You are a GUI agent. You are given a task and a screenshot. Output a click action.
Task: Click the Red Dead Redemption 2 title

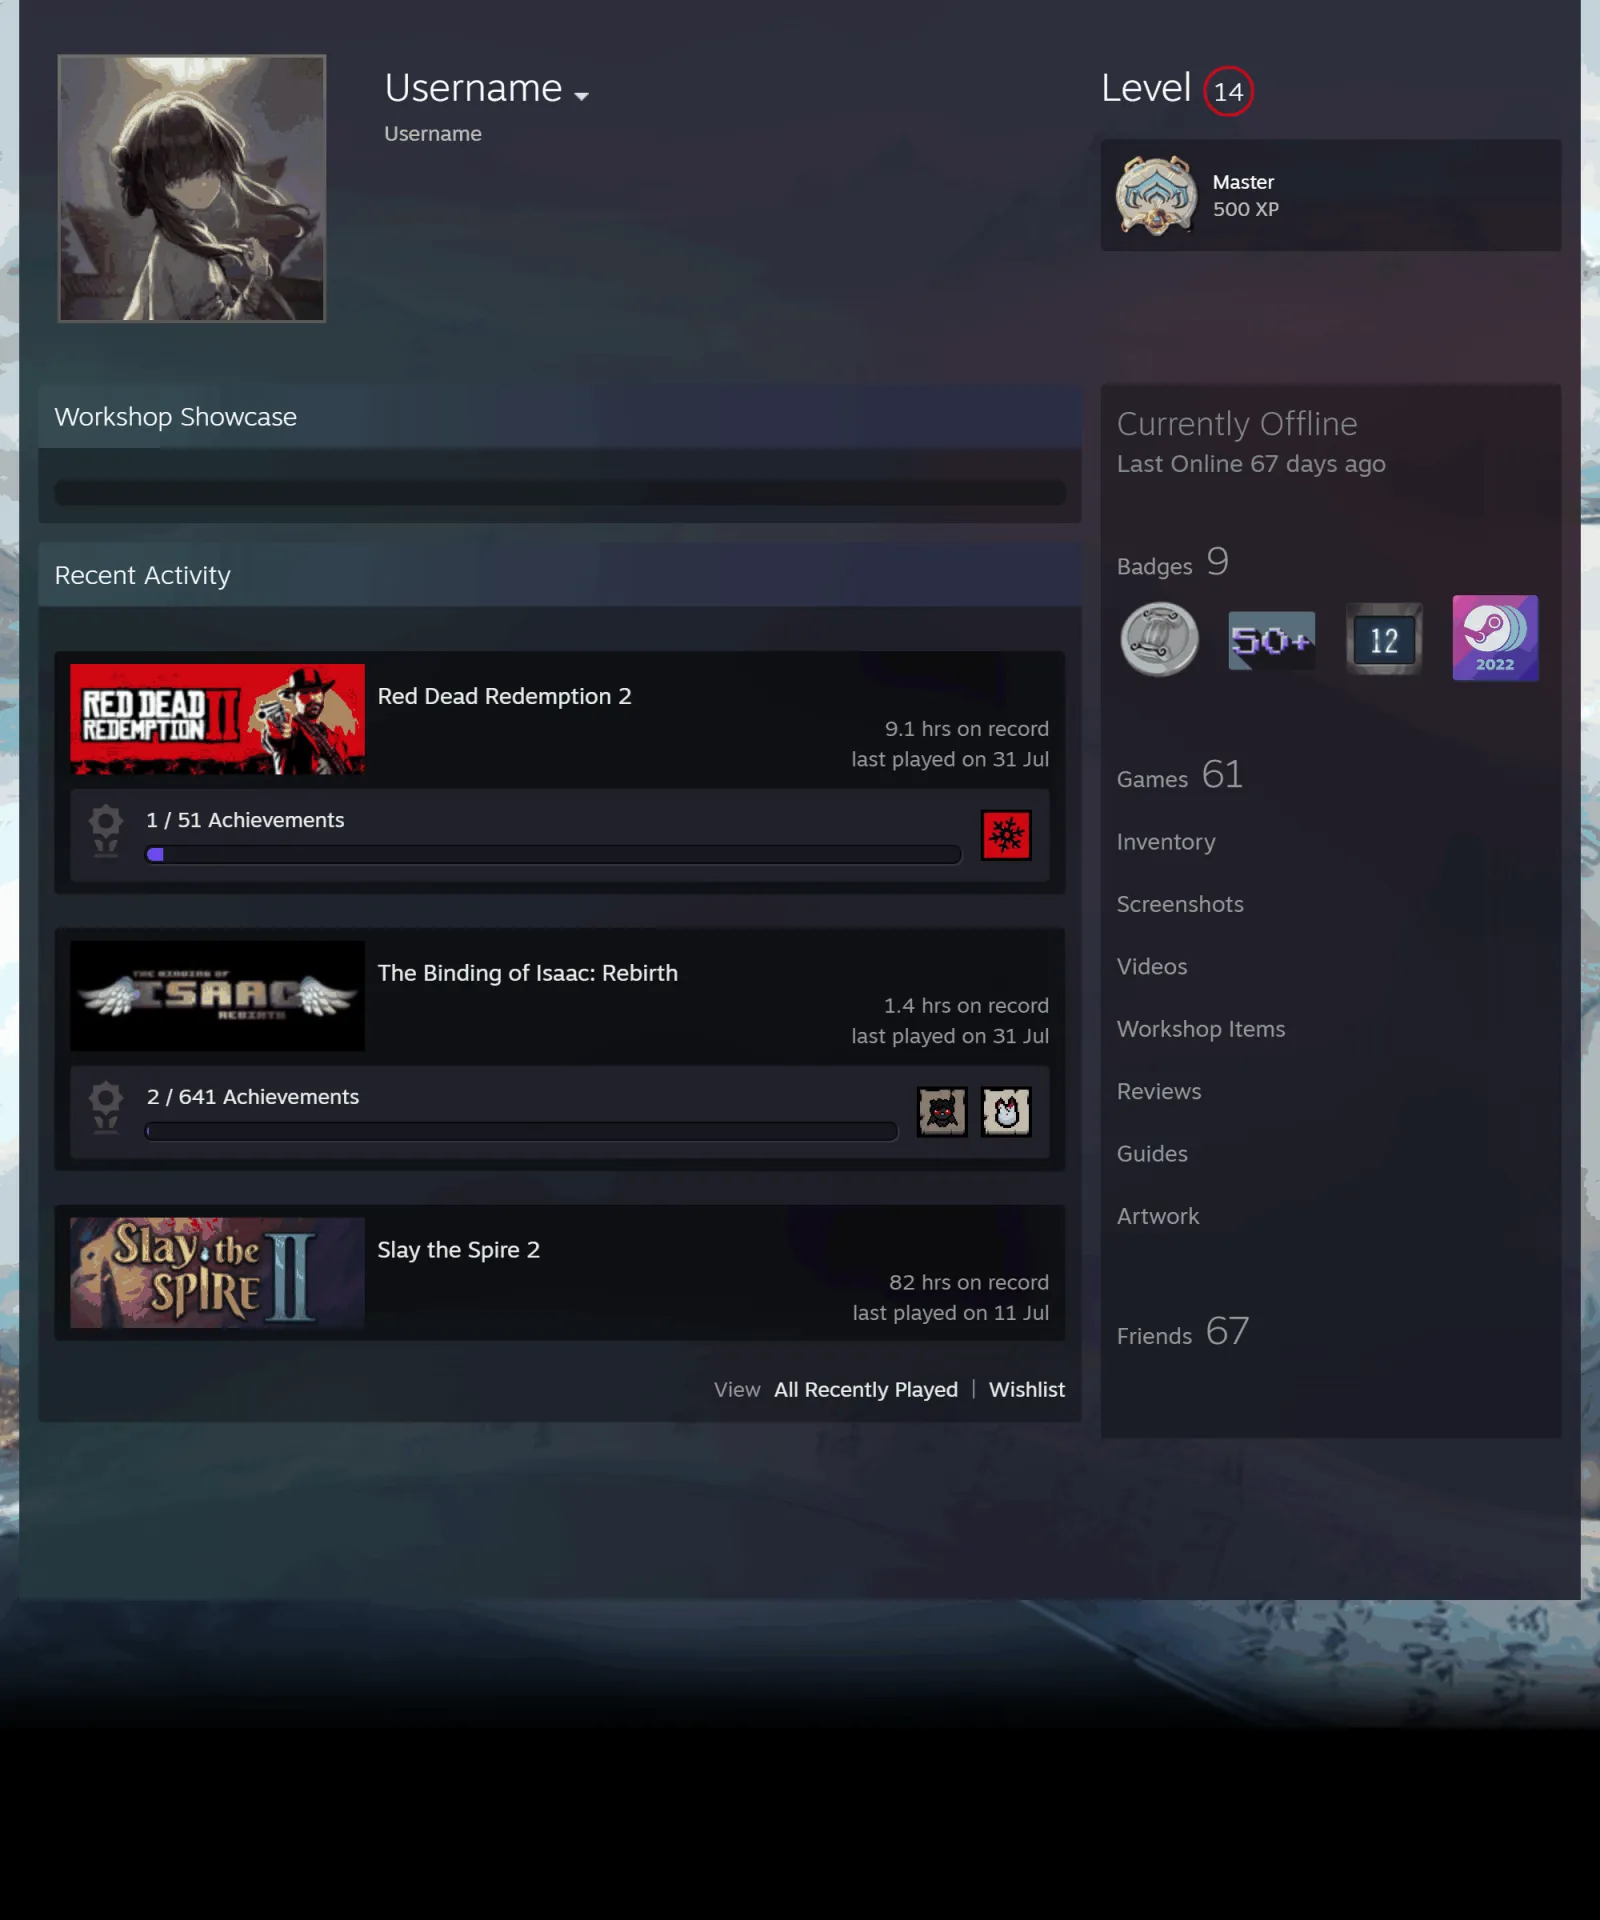click(504, 696)
